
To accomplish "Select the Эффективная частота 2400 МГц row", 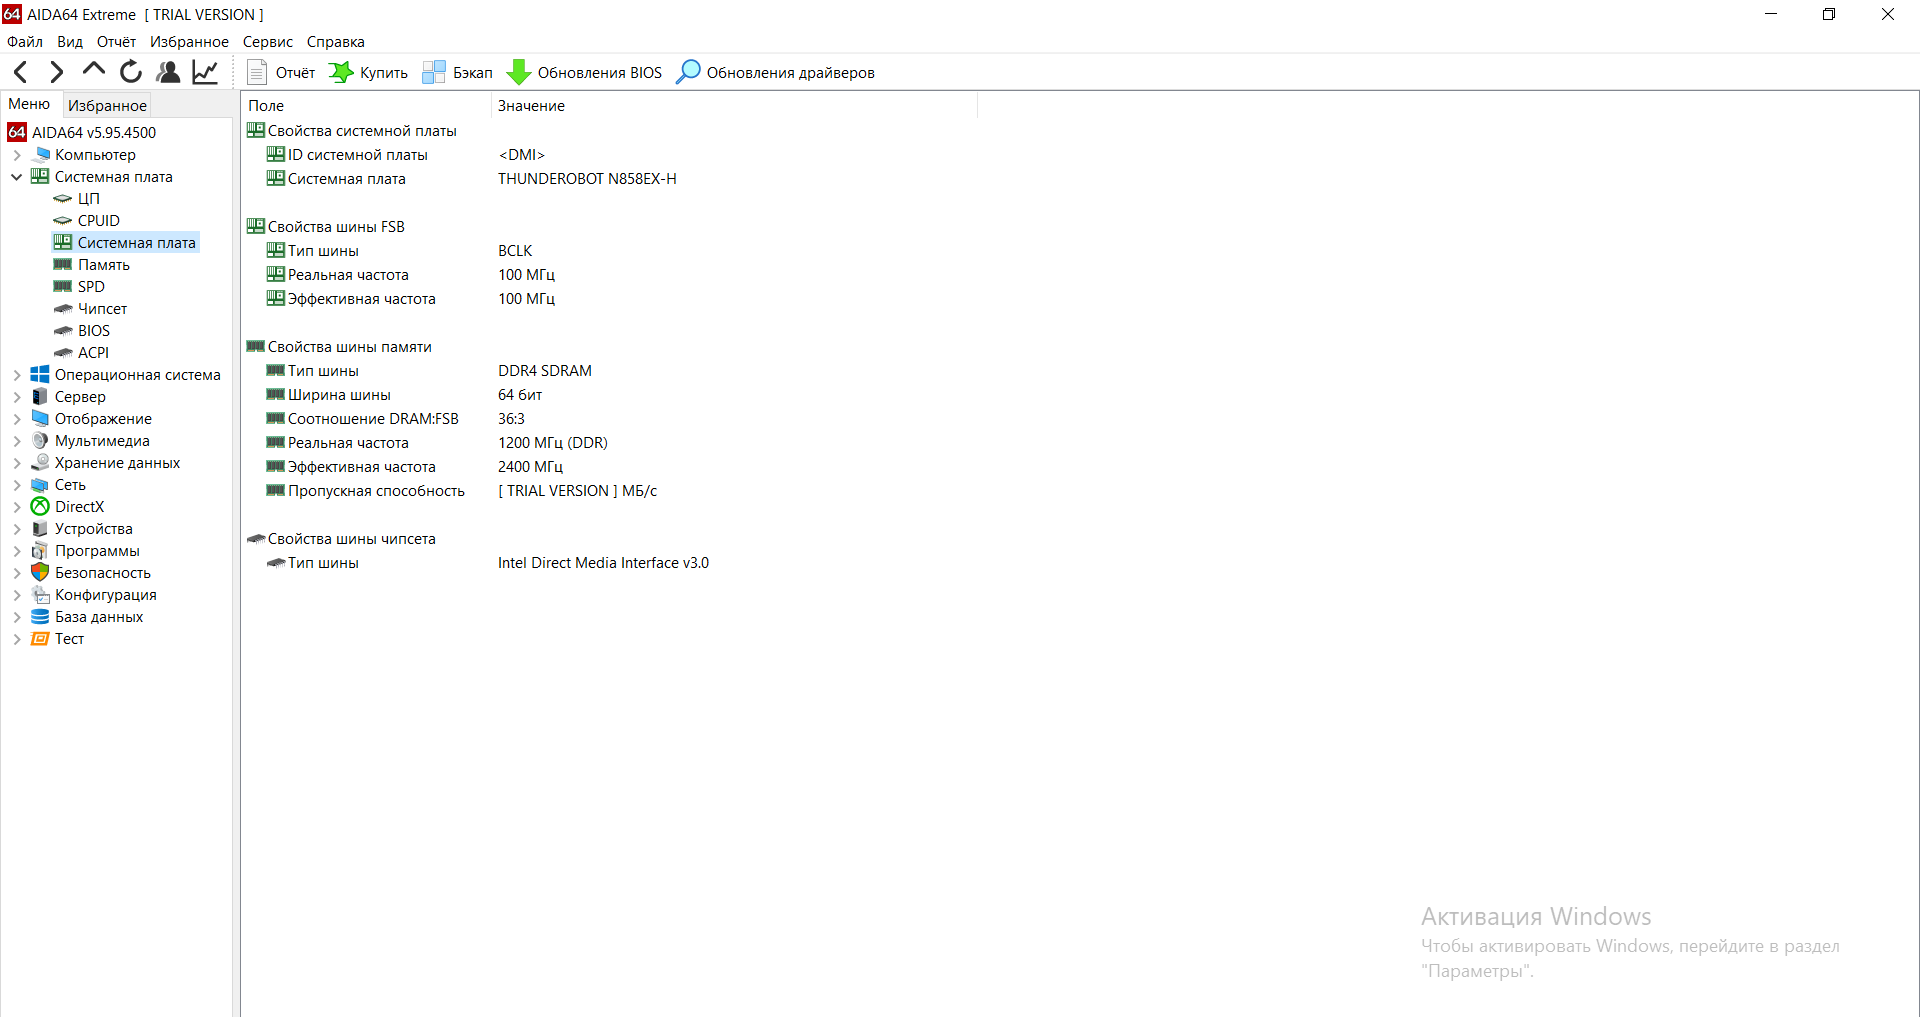I will tap(415, 467).
